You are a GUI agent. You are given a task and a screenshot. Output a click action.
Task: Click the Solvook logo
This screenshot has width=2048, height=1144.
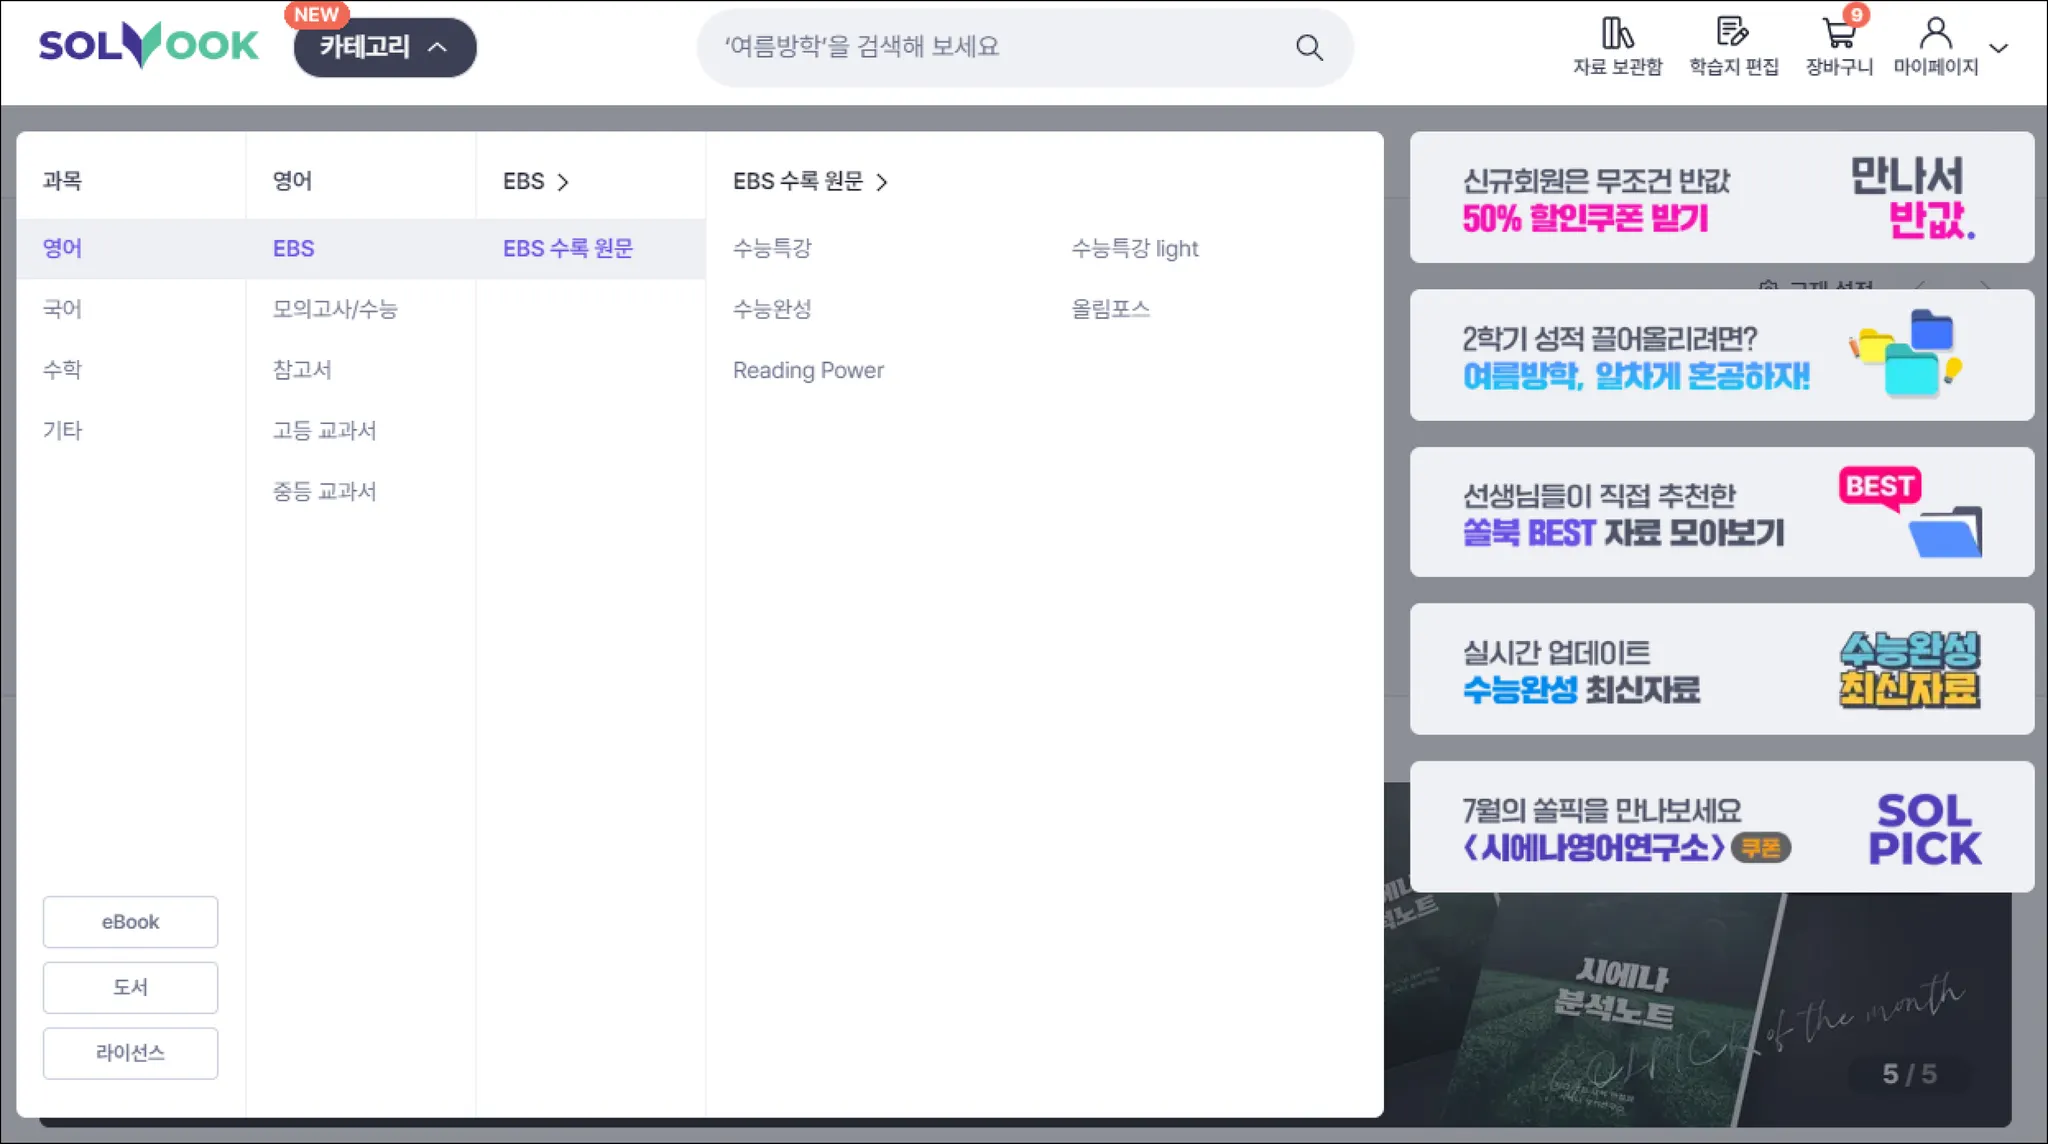[x=148, y=46]
